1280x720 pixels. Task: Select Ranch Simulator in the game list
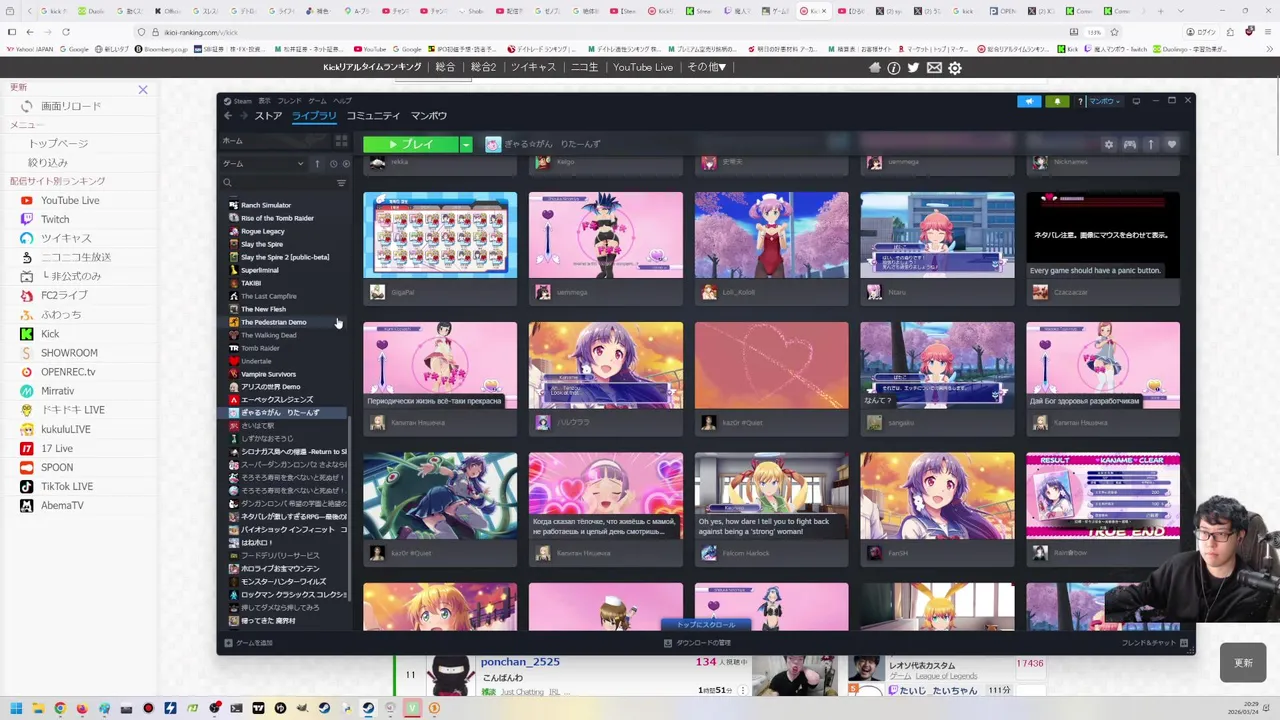point(265,205)
